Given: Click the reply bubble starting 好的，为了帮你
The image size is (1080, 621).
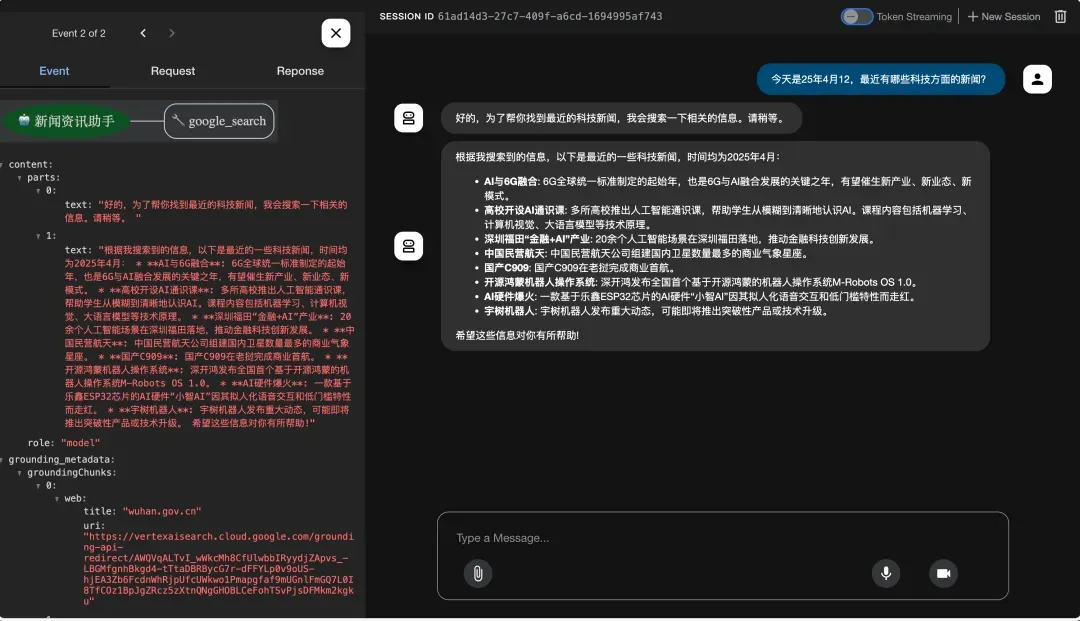Looking at the screenshot, I should pyautogui.click(x=621, y=118).
